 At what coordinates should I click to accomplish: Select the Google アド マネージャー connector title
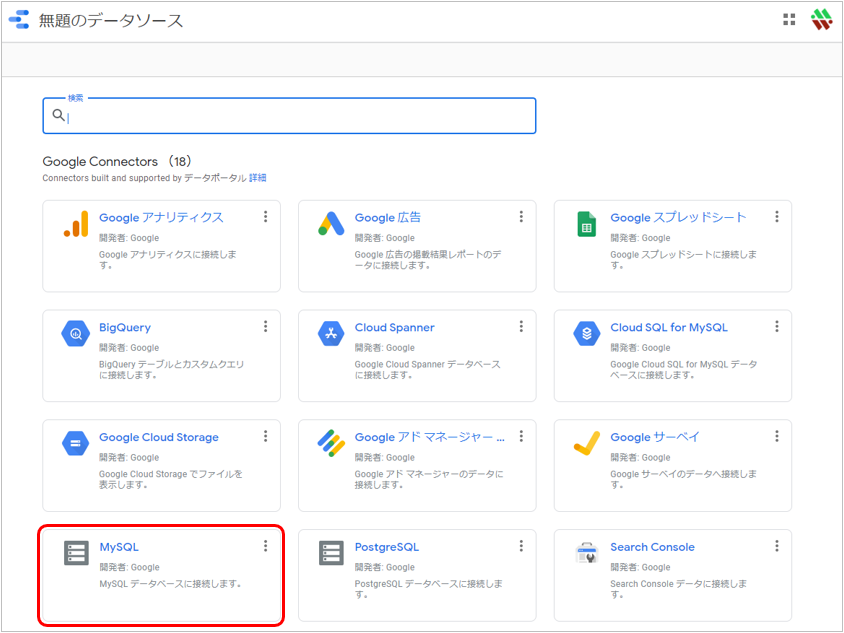430,437
